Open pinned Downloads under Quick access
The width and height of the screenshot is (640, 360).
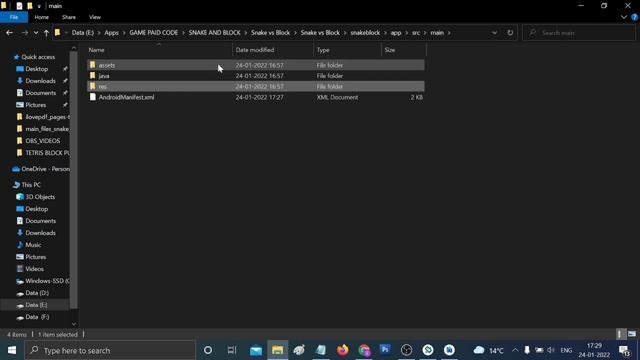(40, 81)
